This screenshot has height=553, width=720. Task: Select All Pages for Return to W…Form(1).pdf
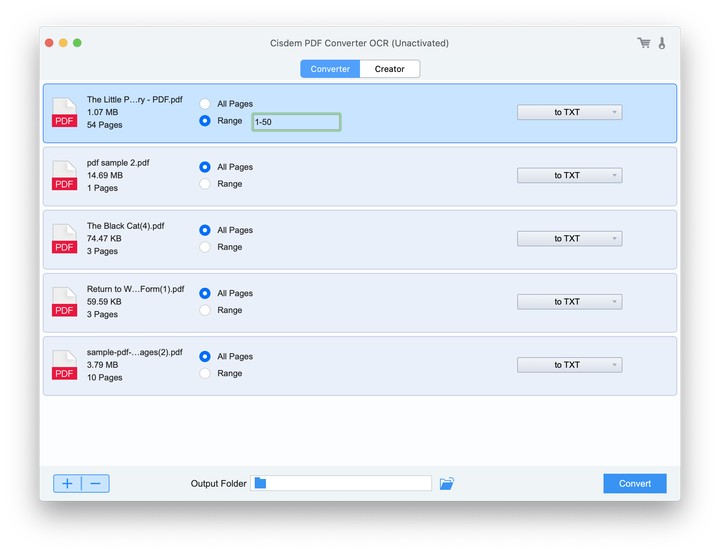(x=205, y=293)
